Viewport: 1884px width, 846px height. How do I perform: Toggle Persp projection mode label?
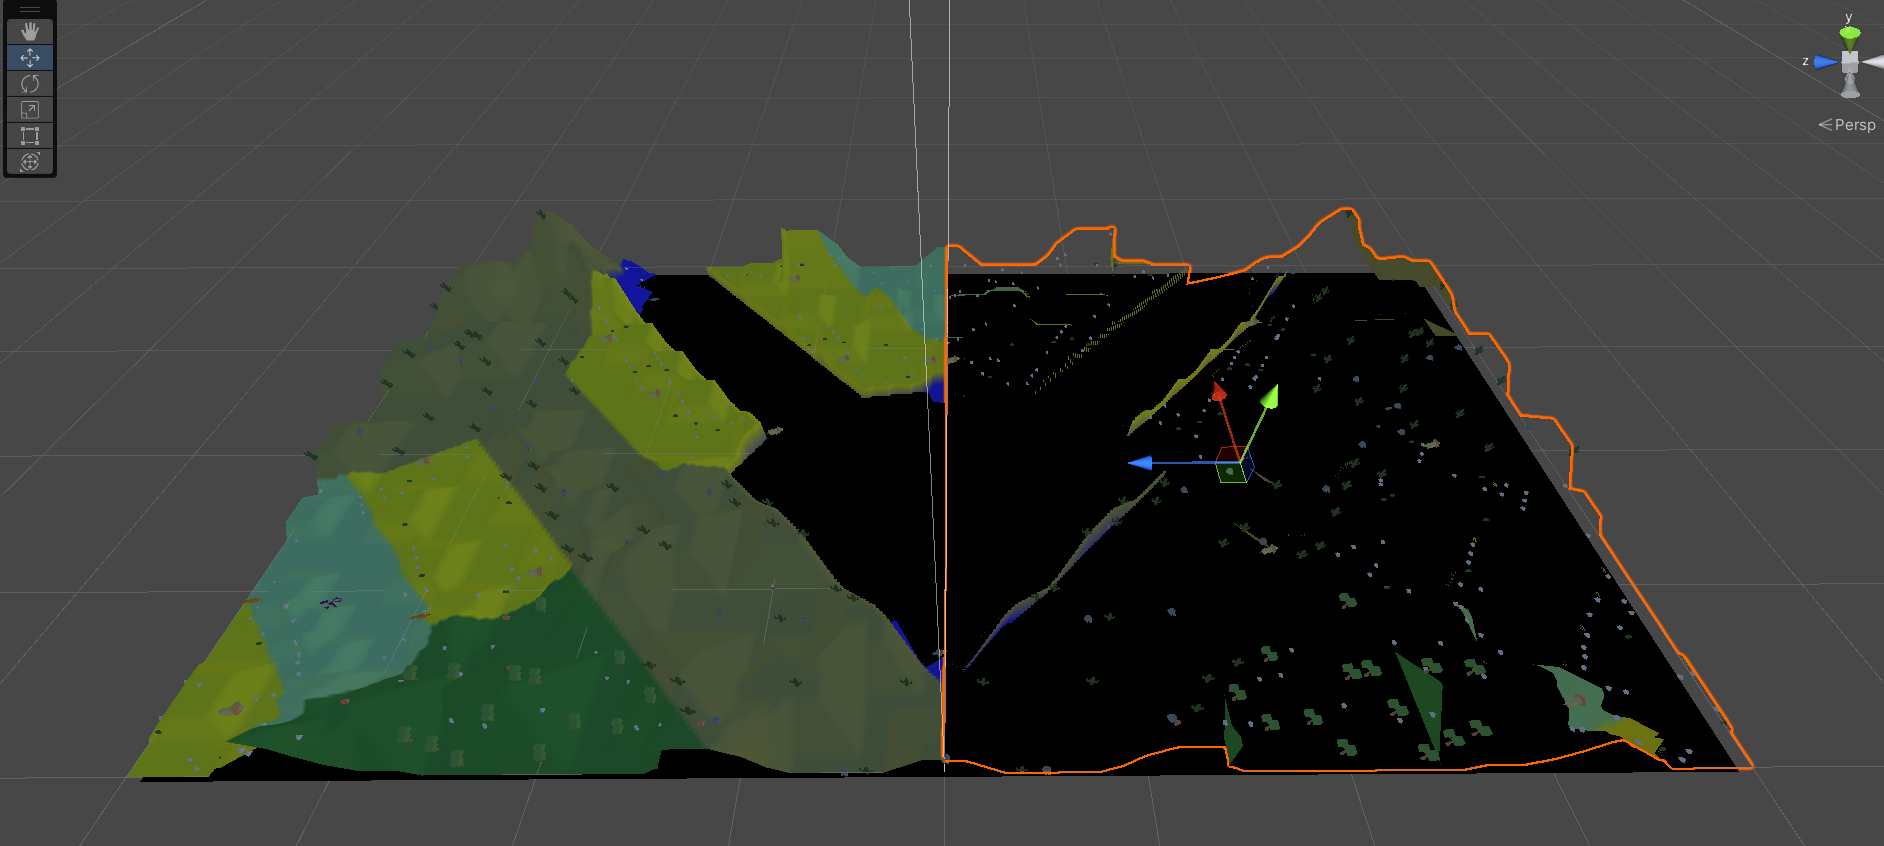click(1847, 125)
